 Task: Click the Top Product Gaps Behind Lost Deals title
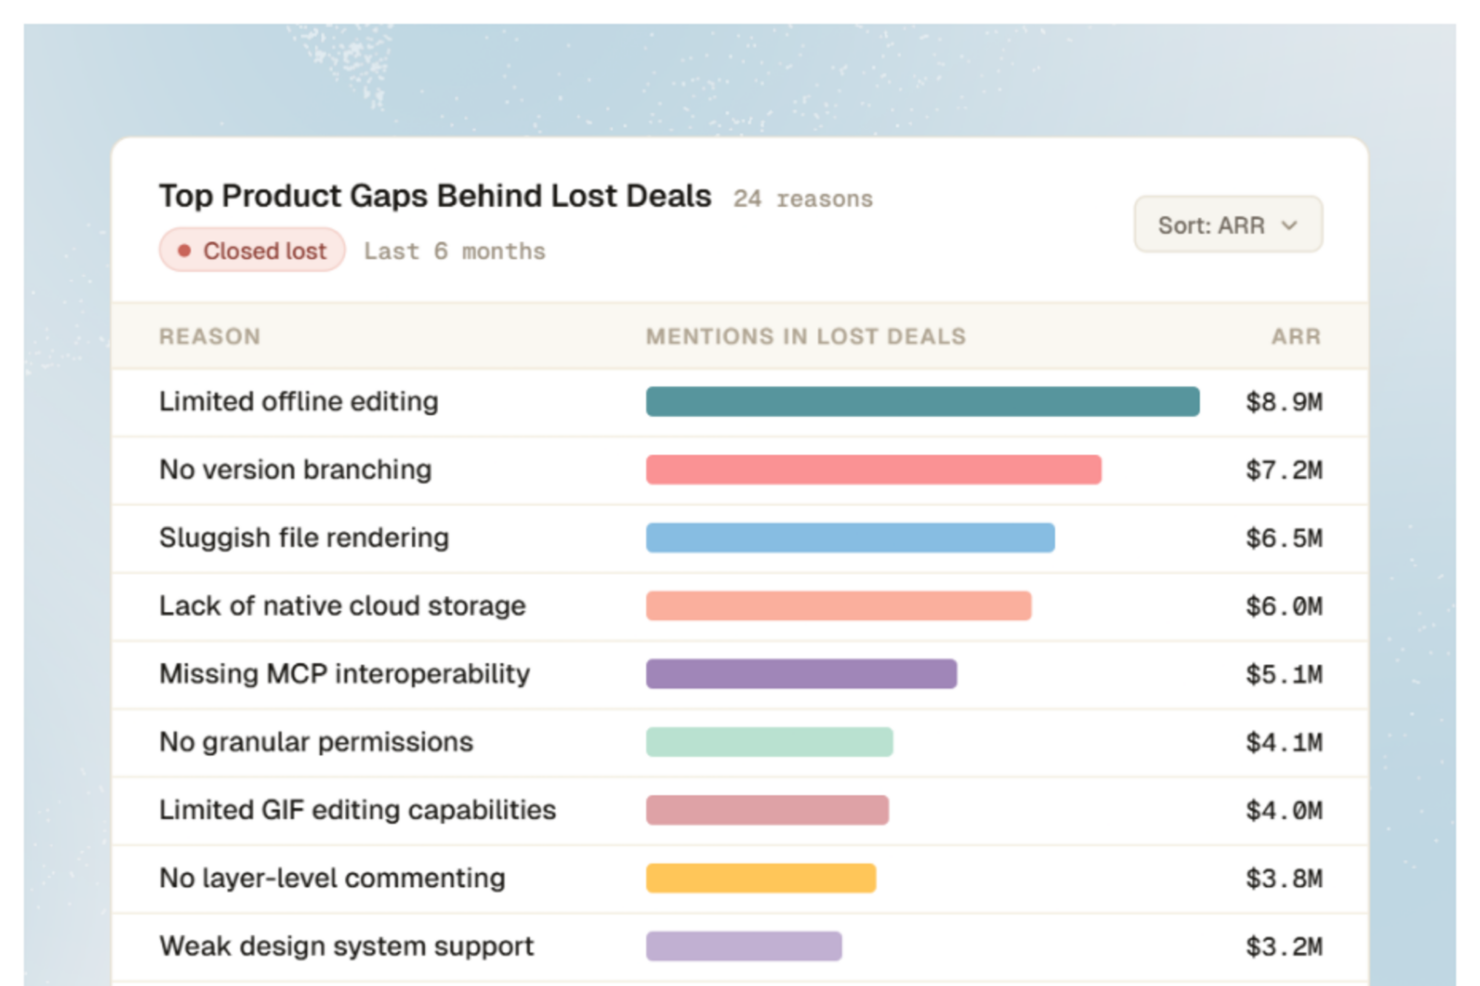pyautogui.click(x=435, y=196)
